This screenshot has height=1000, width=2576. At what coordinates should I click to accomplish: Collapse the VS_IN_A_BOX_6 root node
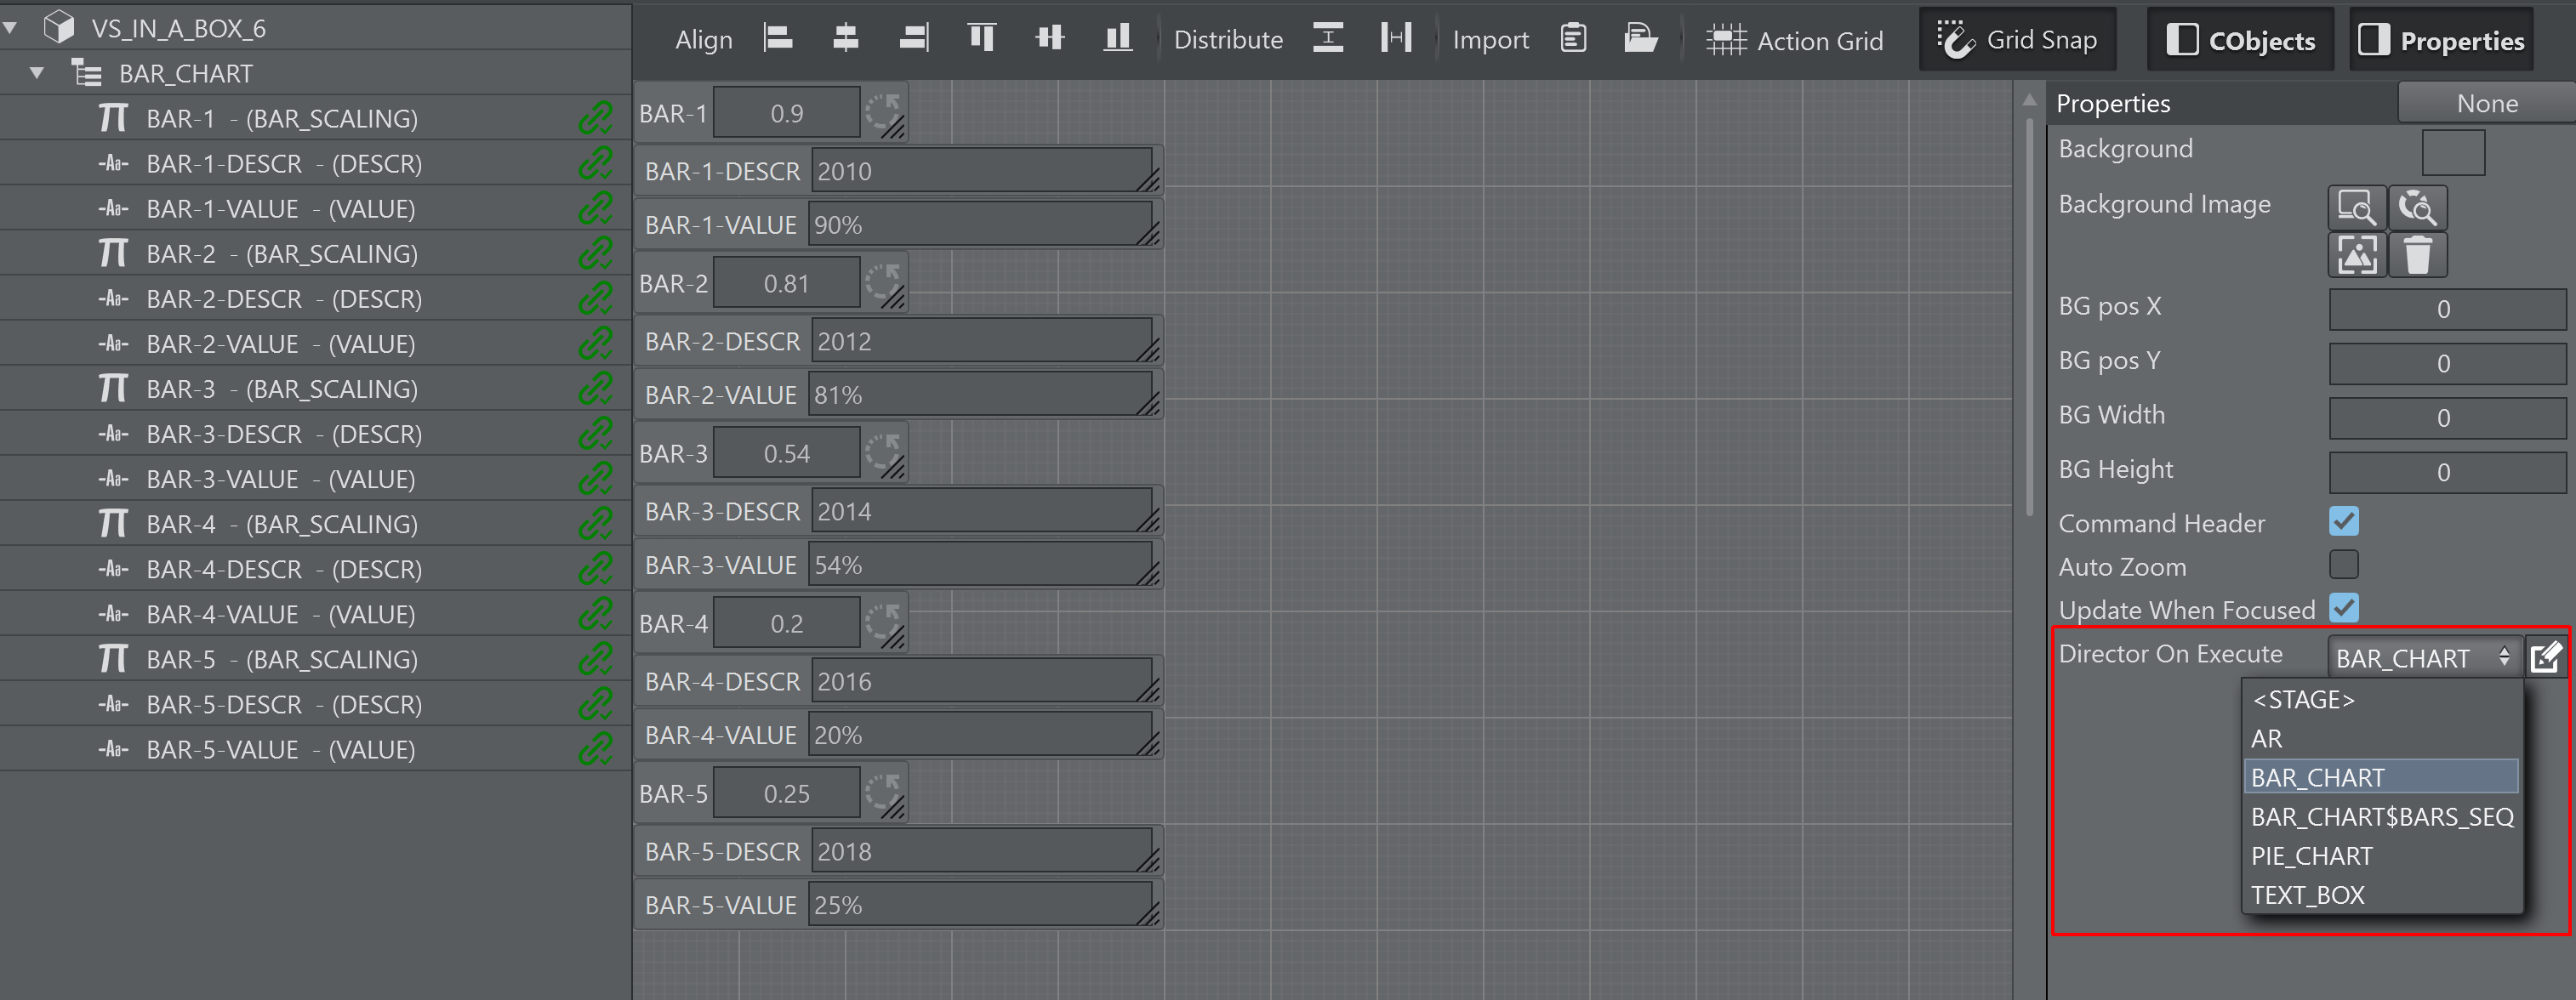pyautogui.click(x=10, y=28)
